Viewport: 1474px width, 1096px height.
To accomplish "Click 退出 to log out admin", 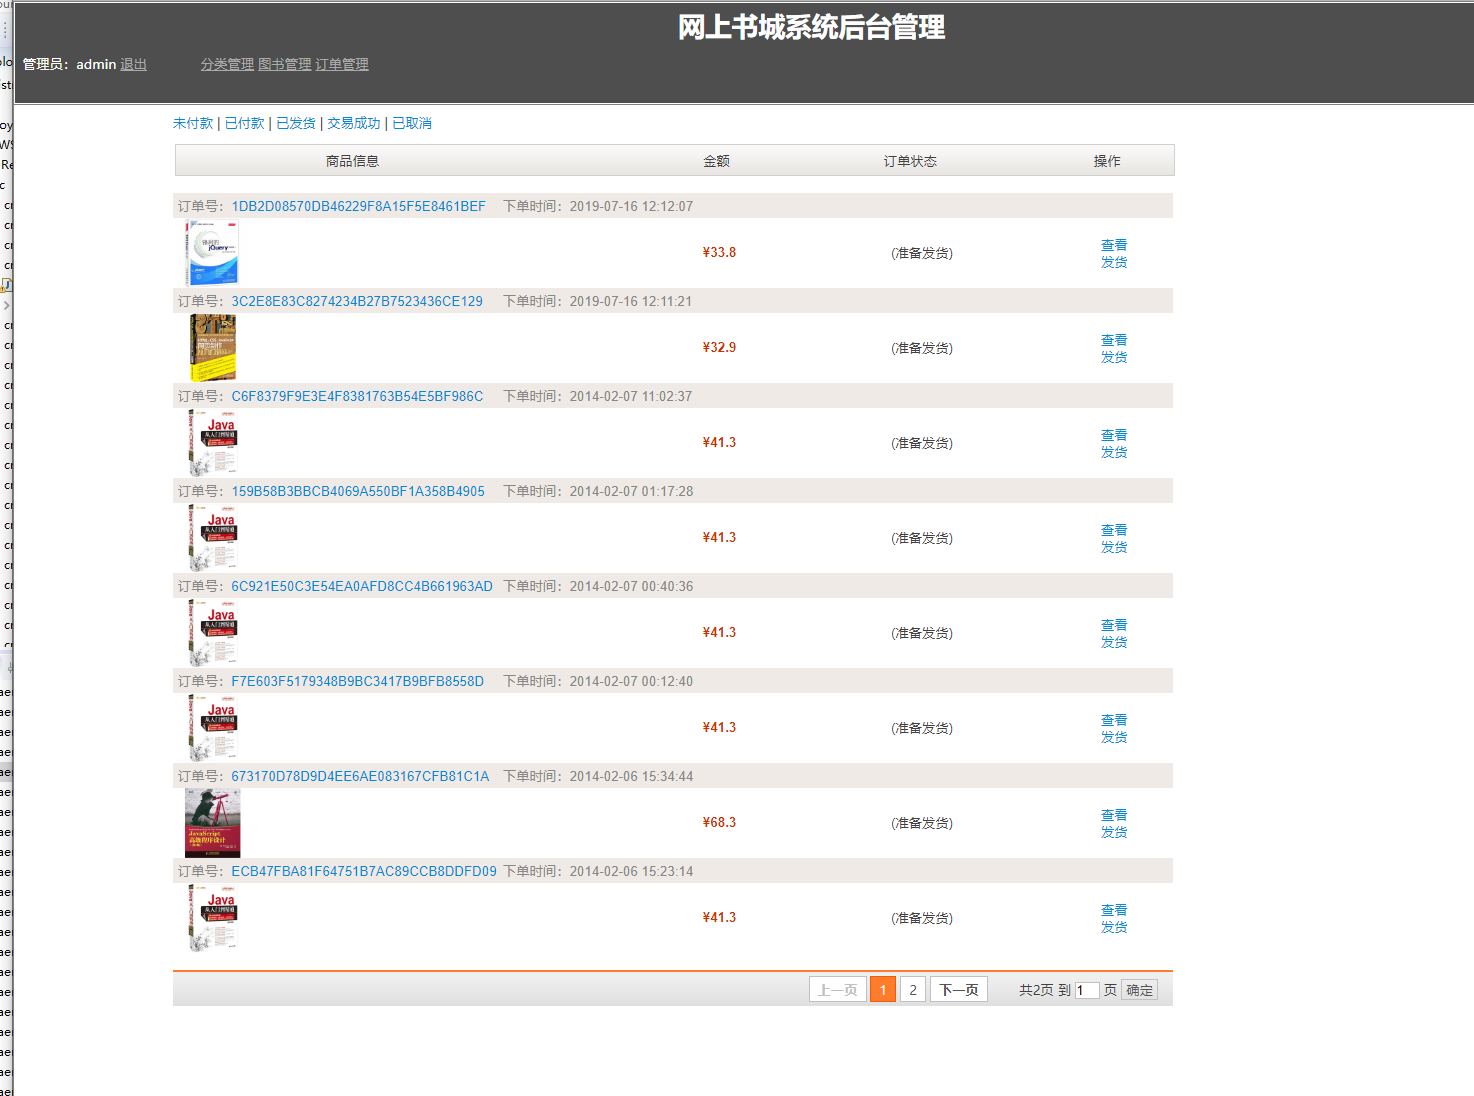I will pos(134,63).
